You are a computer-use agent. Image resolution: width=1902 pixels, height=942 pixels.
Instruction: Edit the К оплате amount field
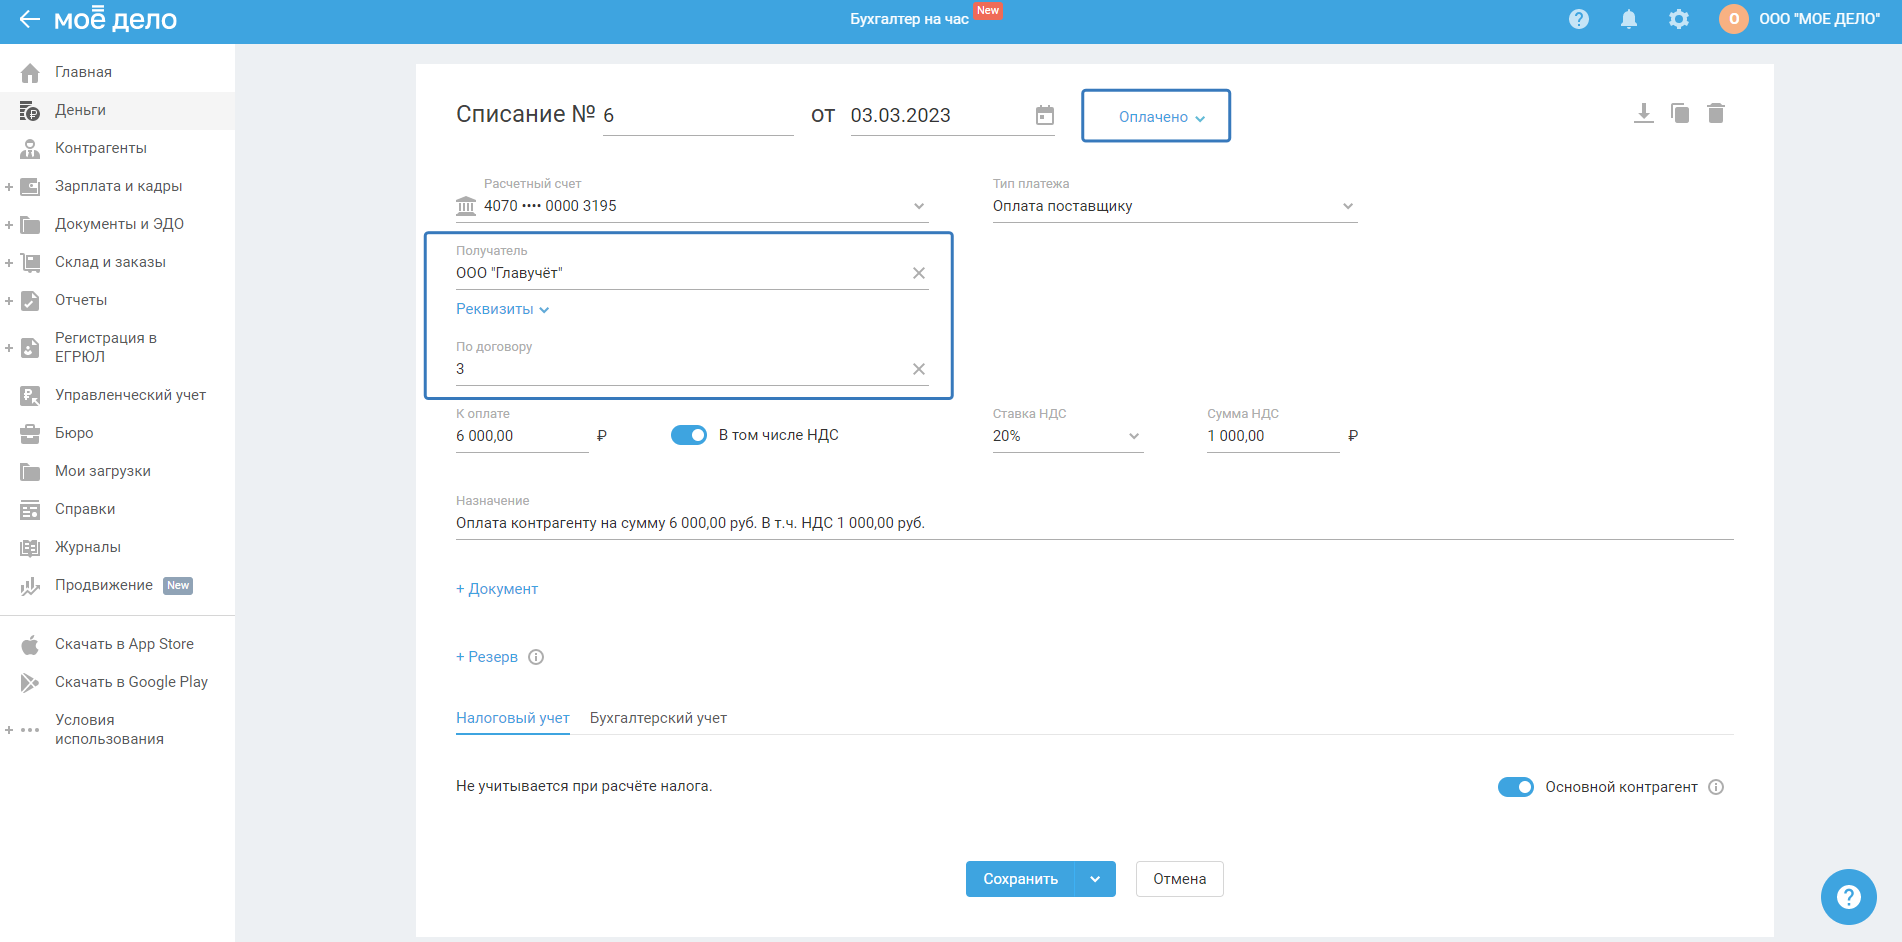click(522, 436)
